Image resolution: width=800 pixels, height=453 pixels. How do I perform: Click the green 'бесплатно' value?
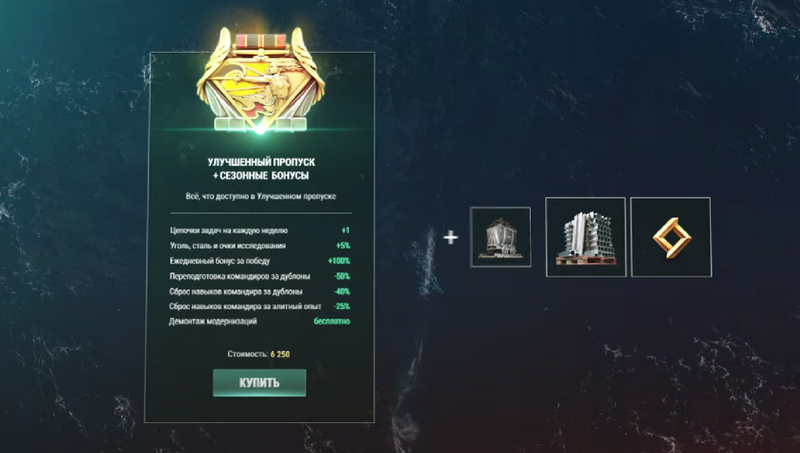(332, 321)
